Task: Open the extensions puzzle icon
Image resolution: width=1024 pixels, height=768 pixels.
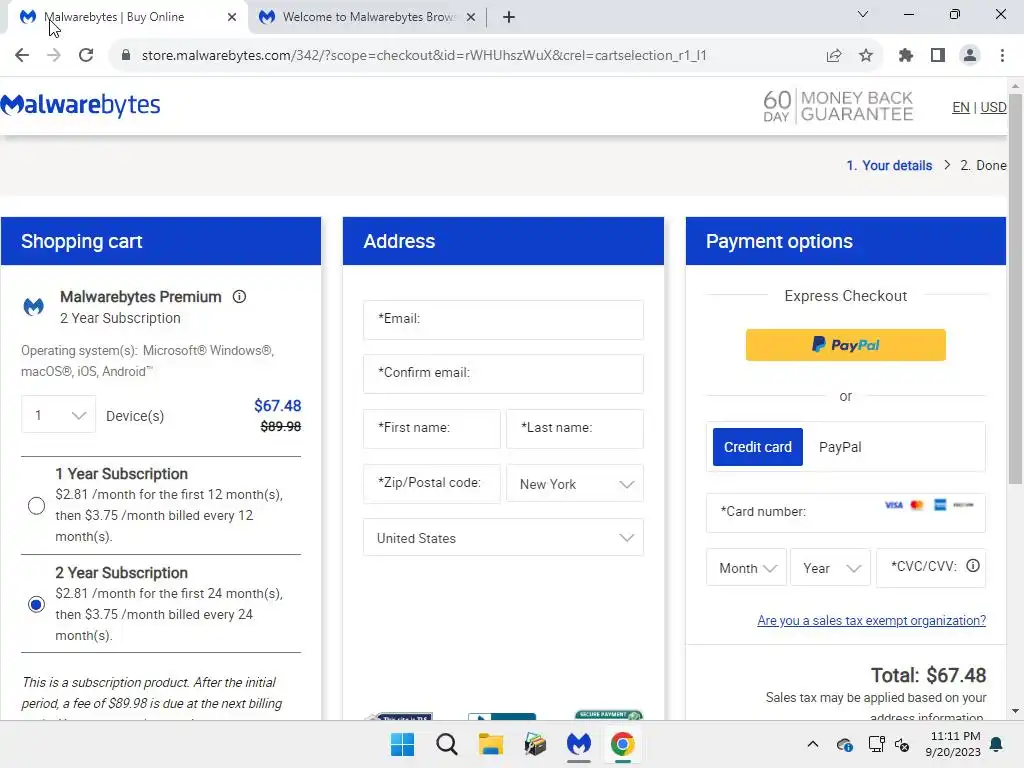Action: 906,56
